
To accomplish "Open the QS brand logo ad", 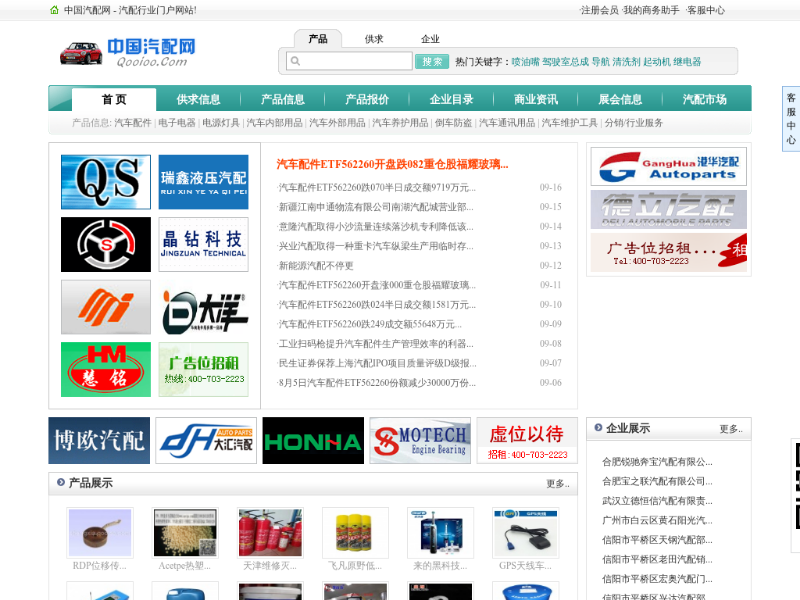I will click(x=105, y=182).
